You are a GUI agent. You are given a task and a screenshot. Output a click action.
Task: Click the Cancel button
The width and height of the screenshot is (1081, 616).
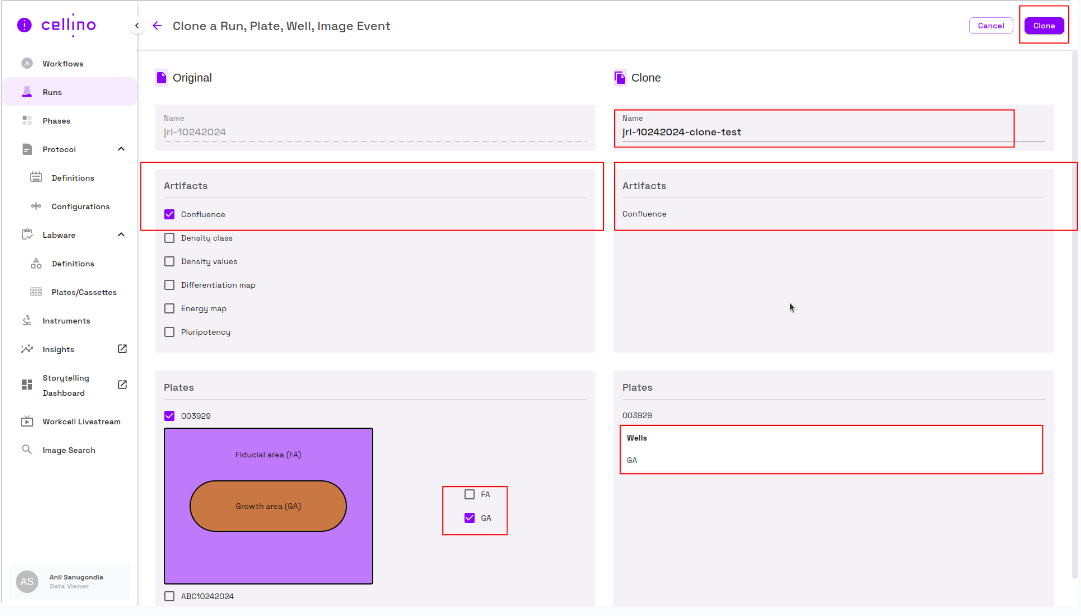(990, 26)
